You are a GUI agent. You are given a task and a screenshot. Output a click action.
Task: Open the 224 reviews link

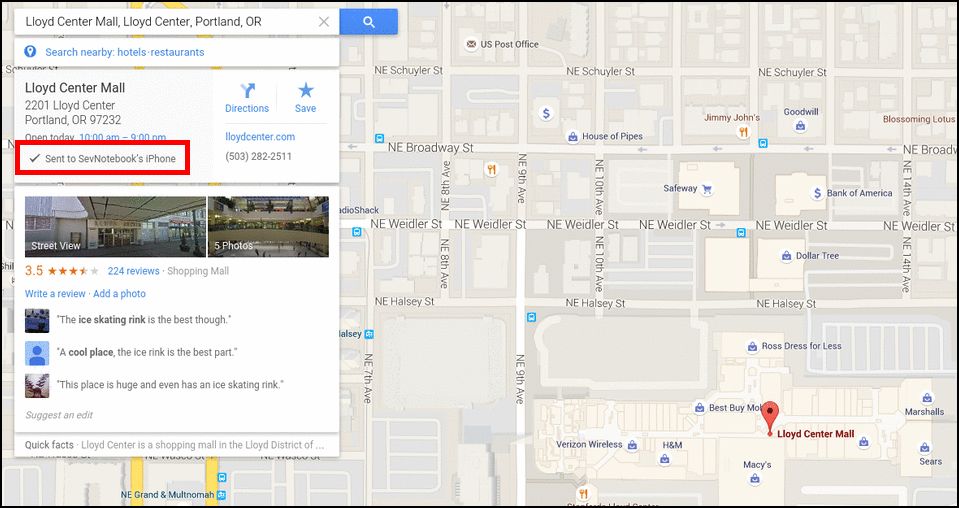133,271
